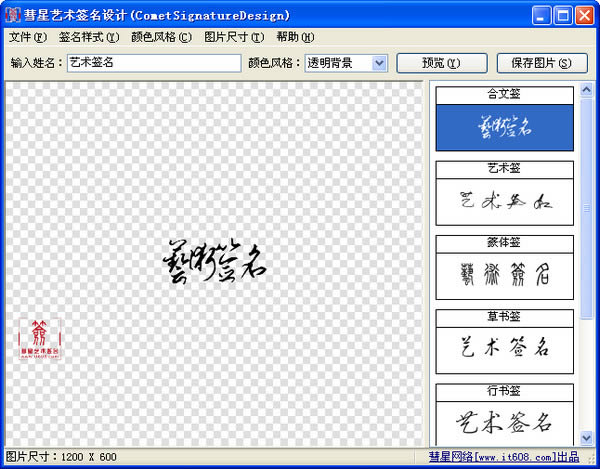
Task: Open the 签名样式 menu
Action: coord(88,37)
